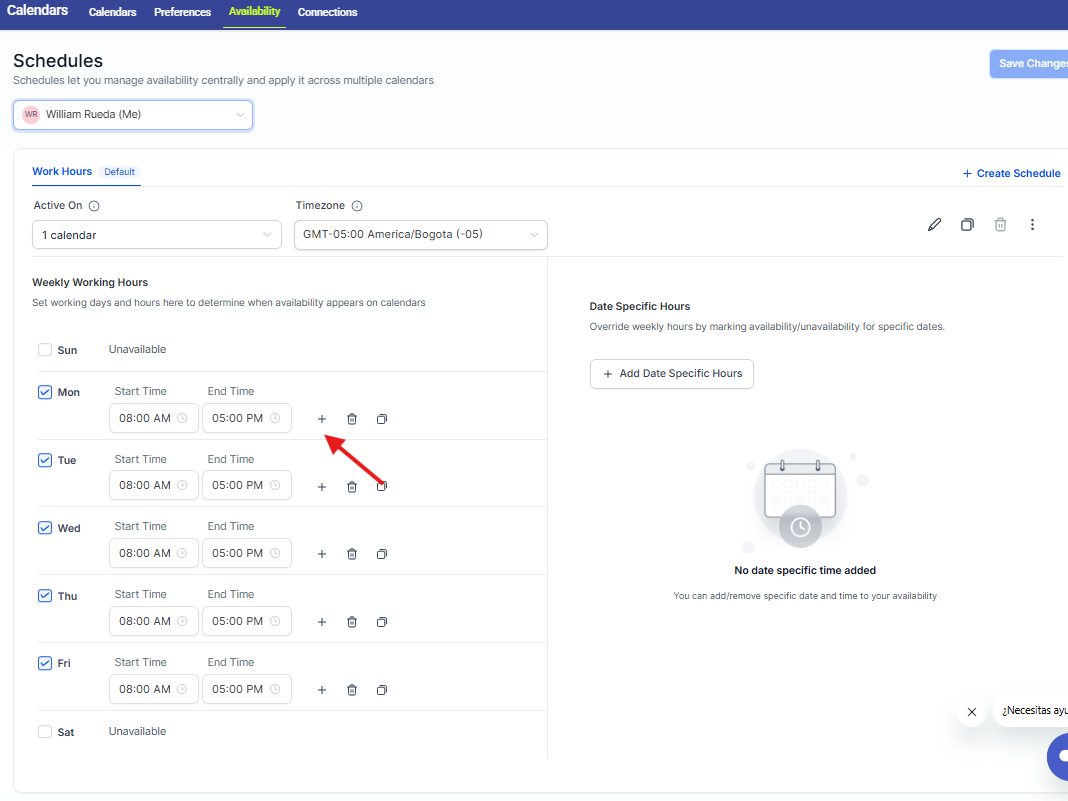The width and height of the screenshot is (1068, 801).
Task: Click the duplicate schedule icon
Action: (967, 225)
